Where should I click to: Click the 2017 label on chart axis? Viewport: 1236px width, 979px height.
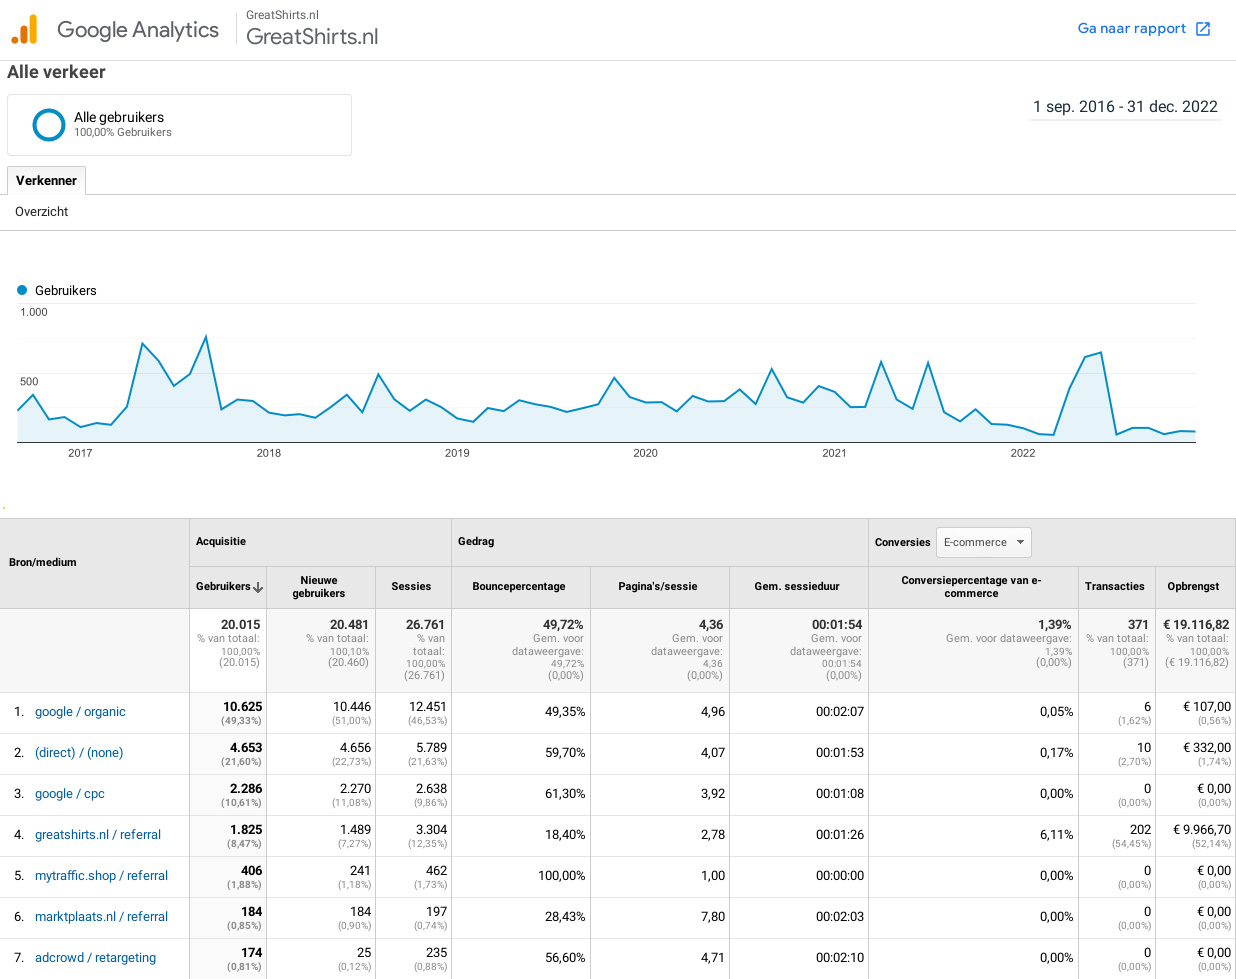tap(80, 453)
